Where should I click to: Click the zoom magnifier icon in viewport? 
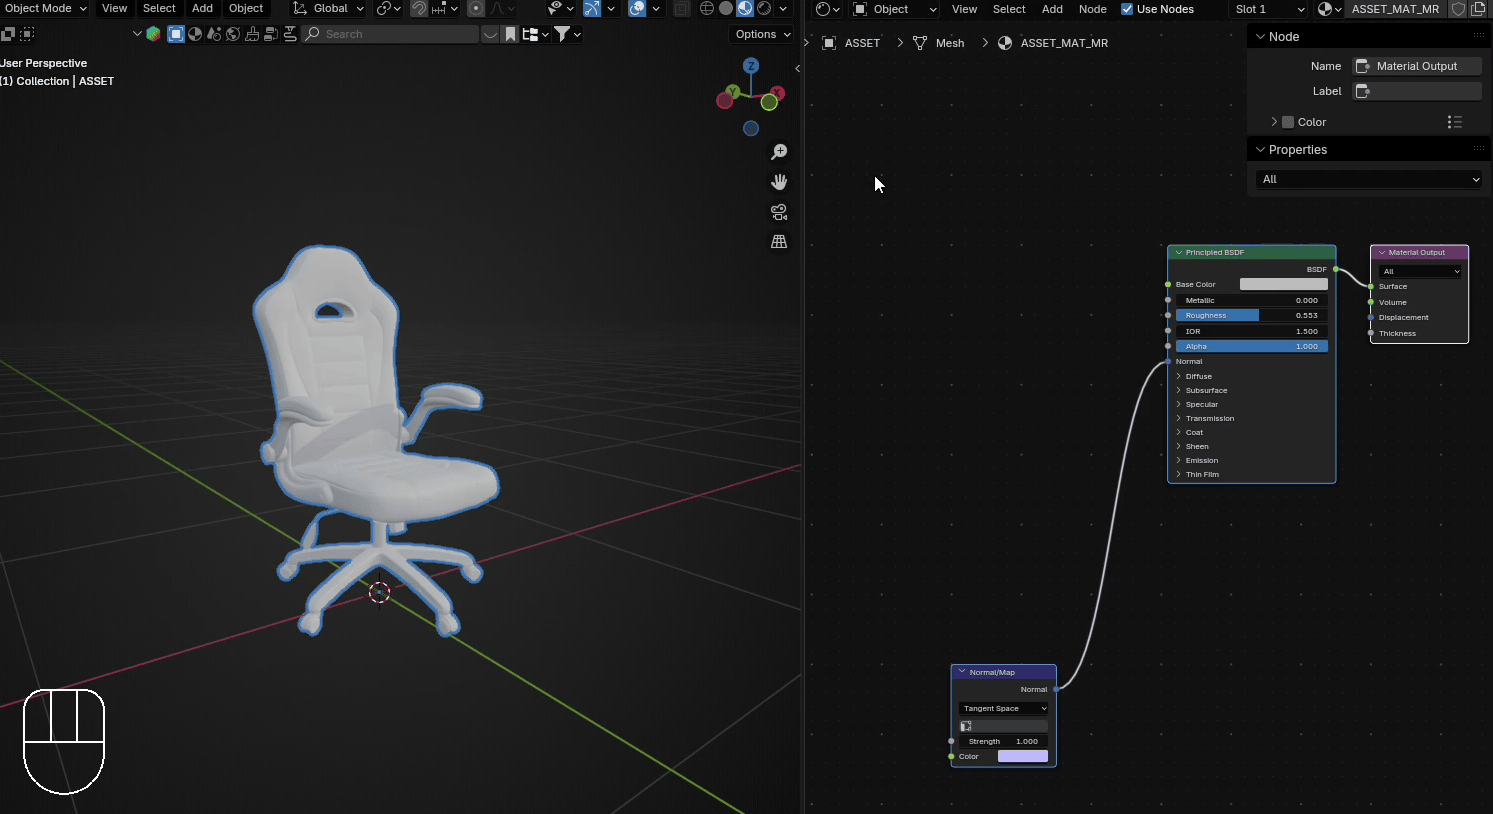[779, 152]
